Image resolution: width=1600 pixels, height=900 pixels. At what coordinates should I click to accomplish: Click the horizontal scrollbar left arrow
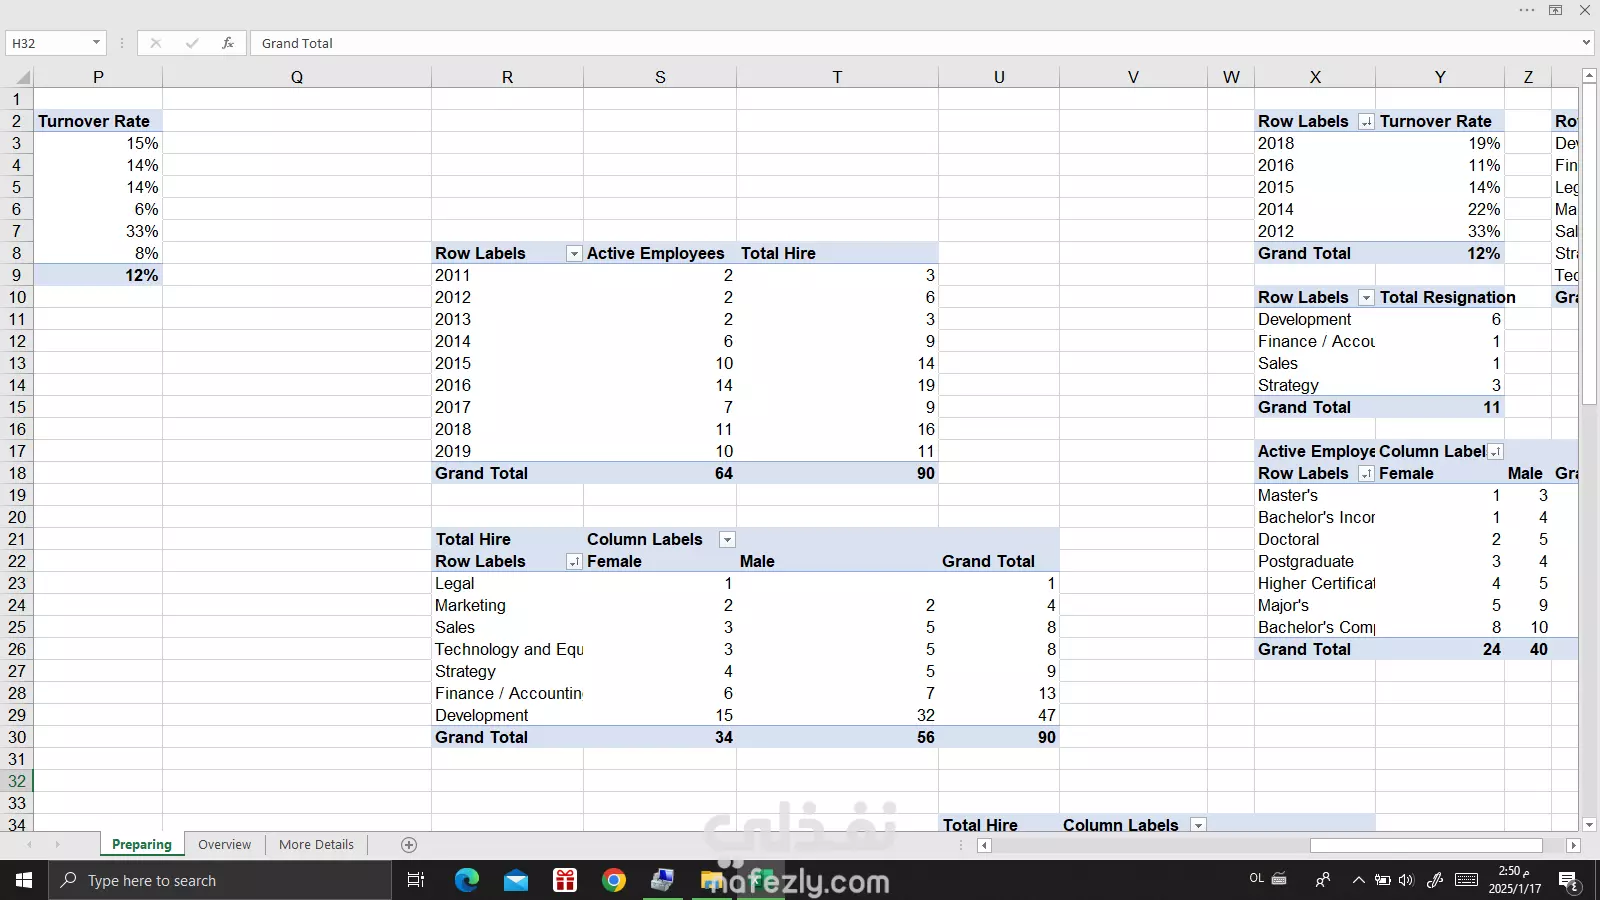tap(984, 845)
